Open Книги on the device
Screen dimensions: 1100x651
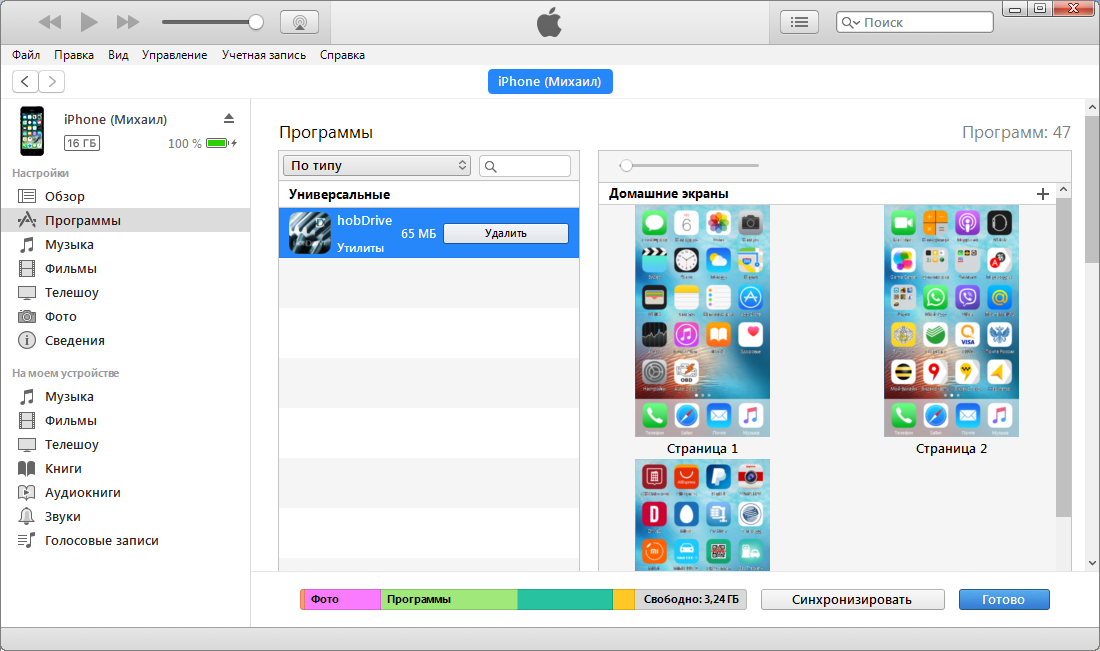(x=125, y=468)
